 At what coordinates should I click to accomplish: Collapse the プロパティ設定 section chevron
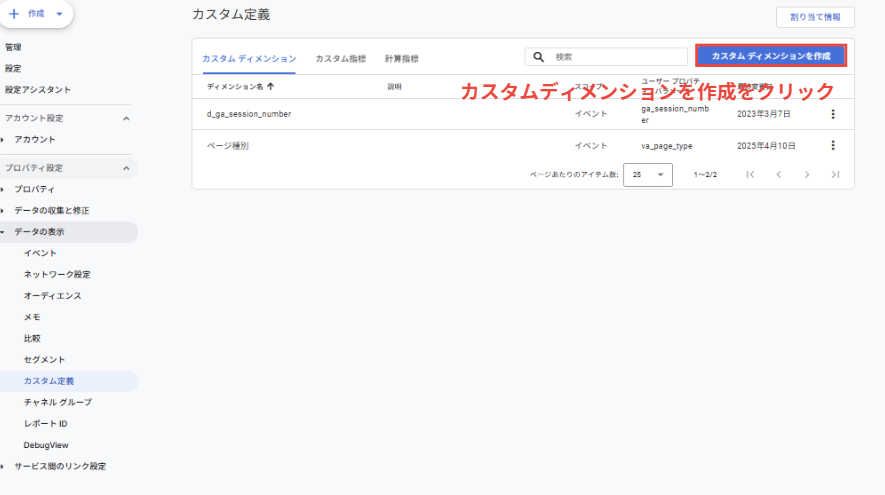[x=126, y=168]
